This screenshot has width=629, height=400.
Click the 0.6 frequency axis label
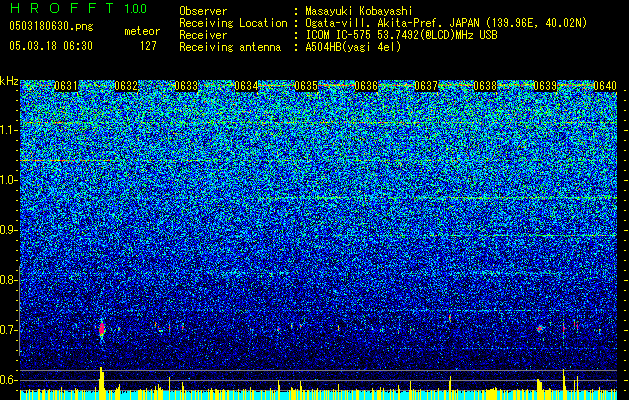(x=9, y=380)
